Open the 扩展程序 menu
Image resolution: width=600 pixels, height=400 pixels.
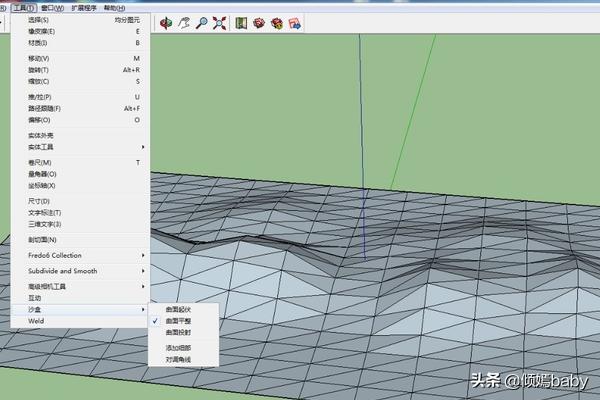click(x=84, y=8)
